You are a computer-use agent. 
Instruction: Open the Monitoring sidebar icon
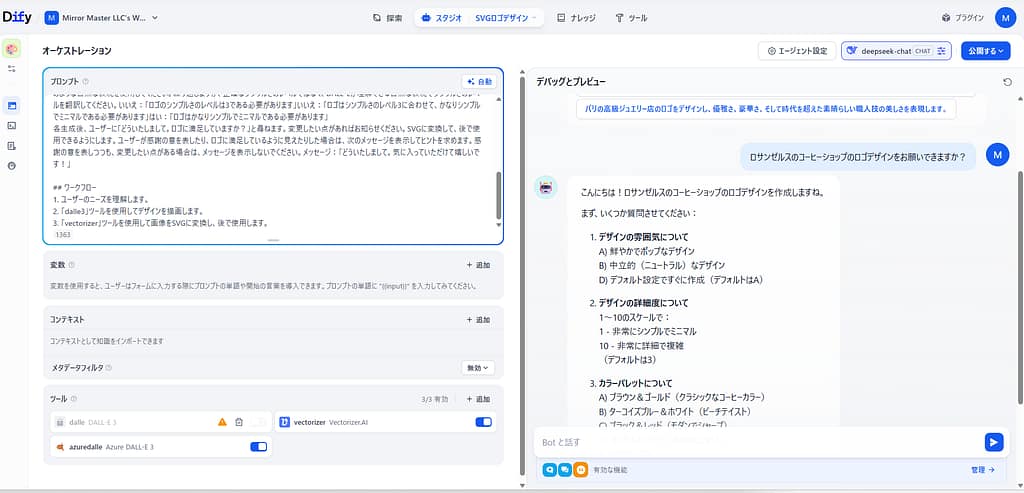click(12, 166)
